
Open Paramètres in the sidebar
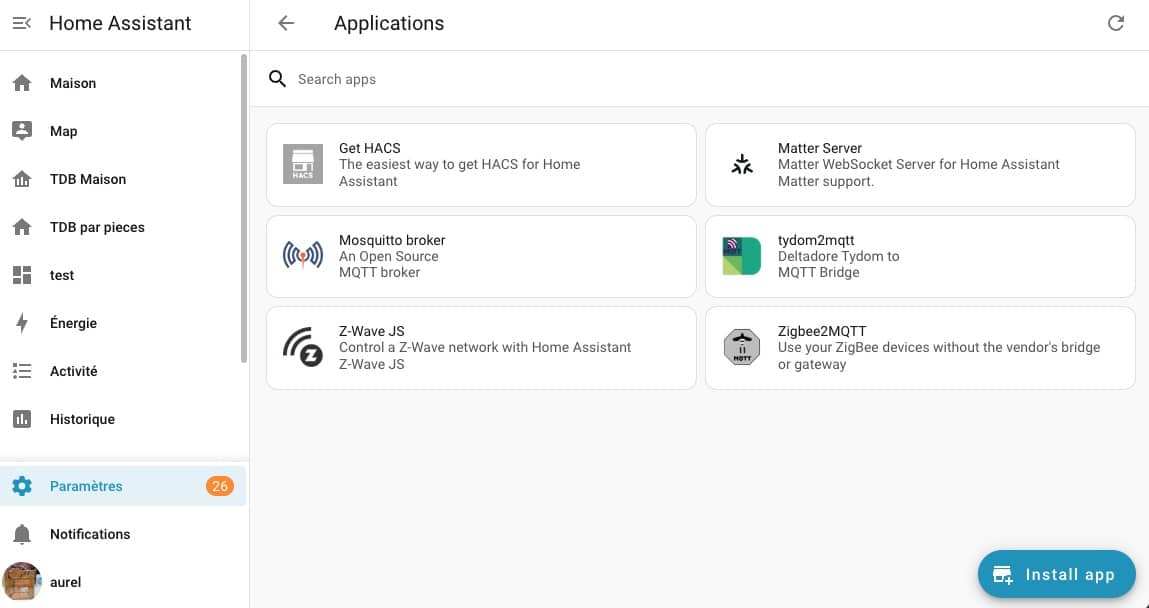(x=86, y=486)
